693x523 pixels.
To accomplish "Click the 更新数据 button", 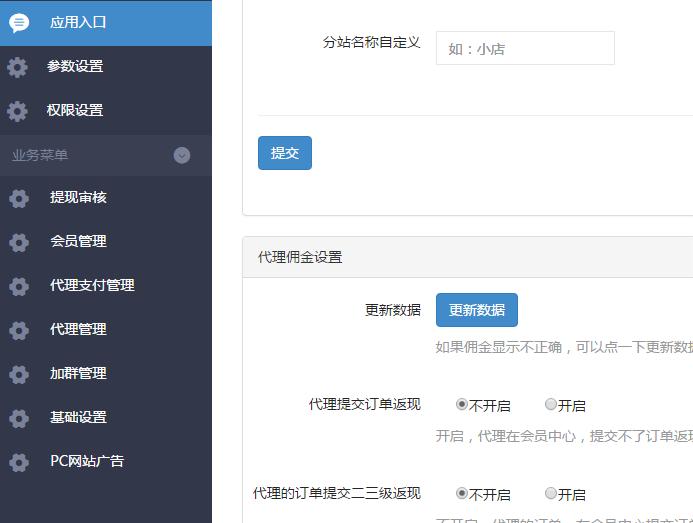I will (x=476, y=310).
